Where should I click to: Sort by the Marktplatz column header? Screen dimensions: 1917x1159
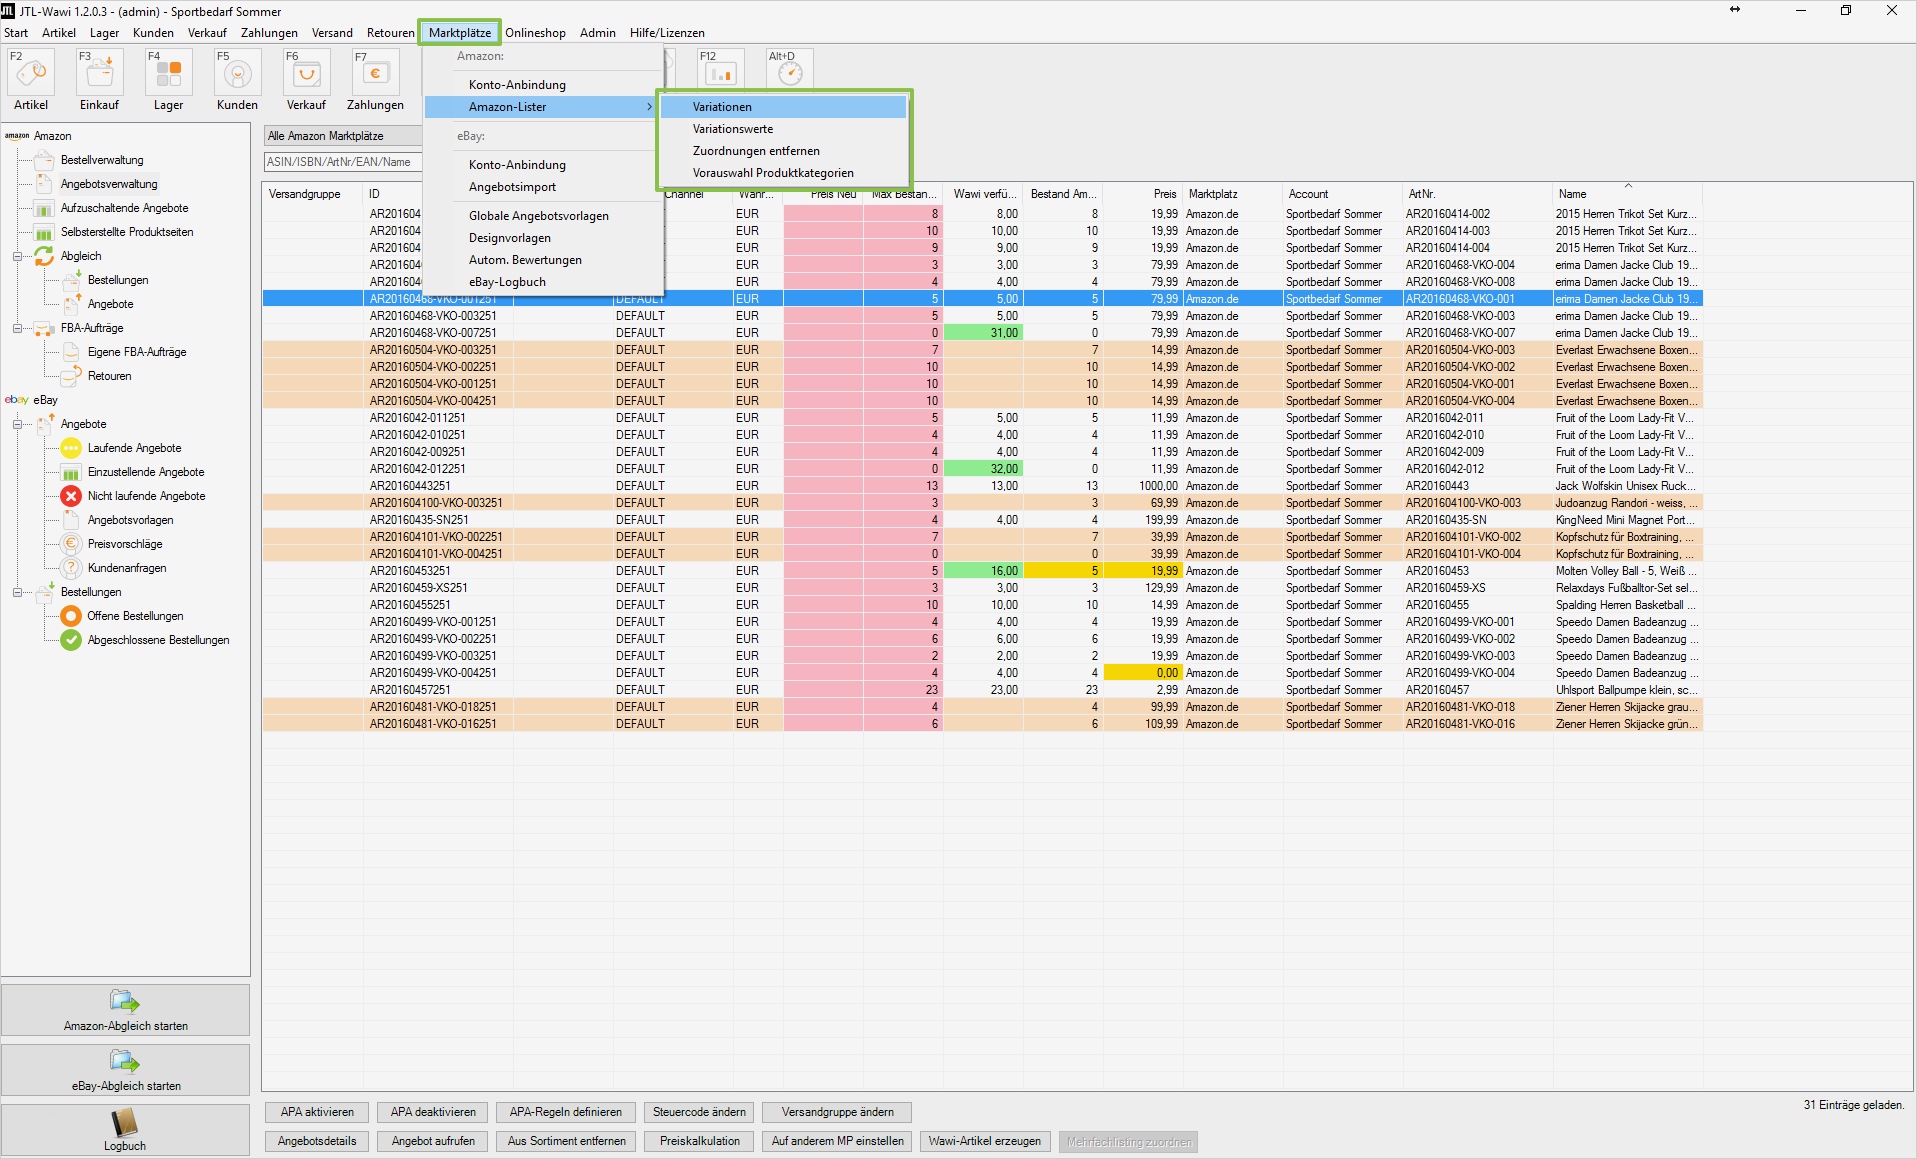tap(1232, 194)
